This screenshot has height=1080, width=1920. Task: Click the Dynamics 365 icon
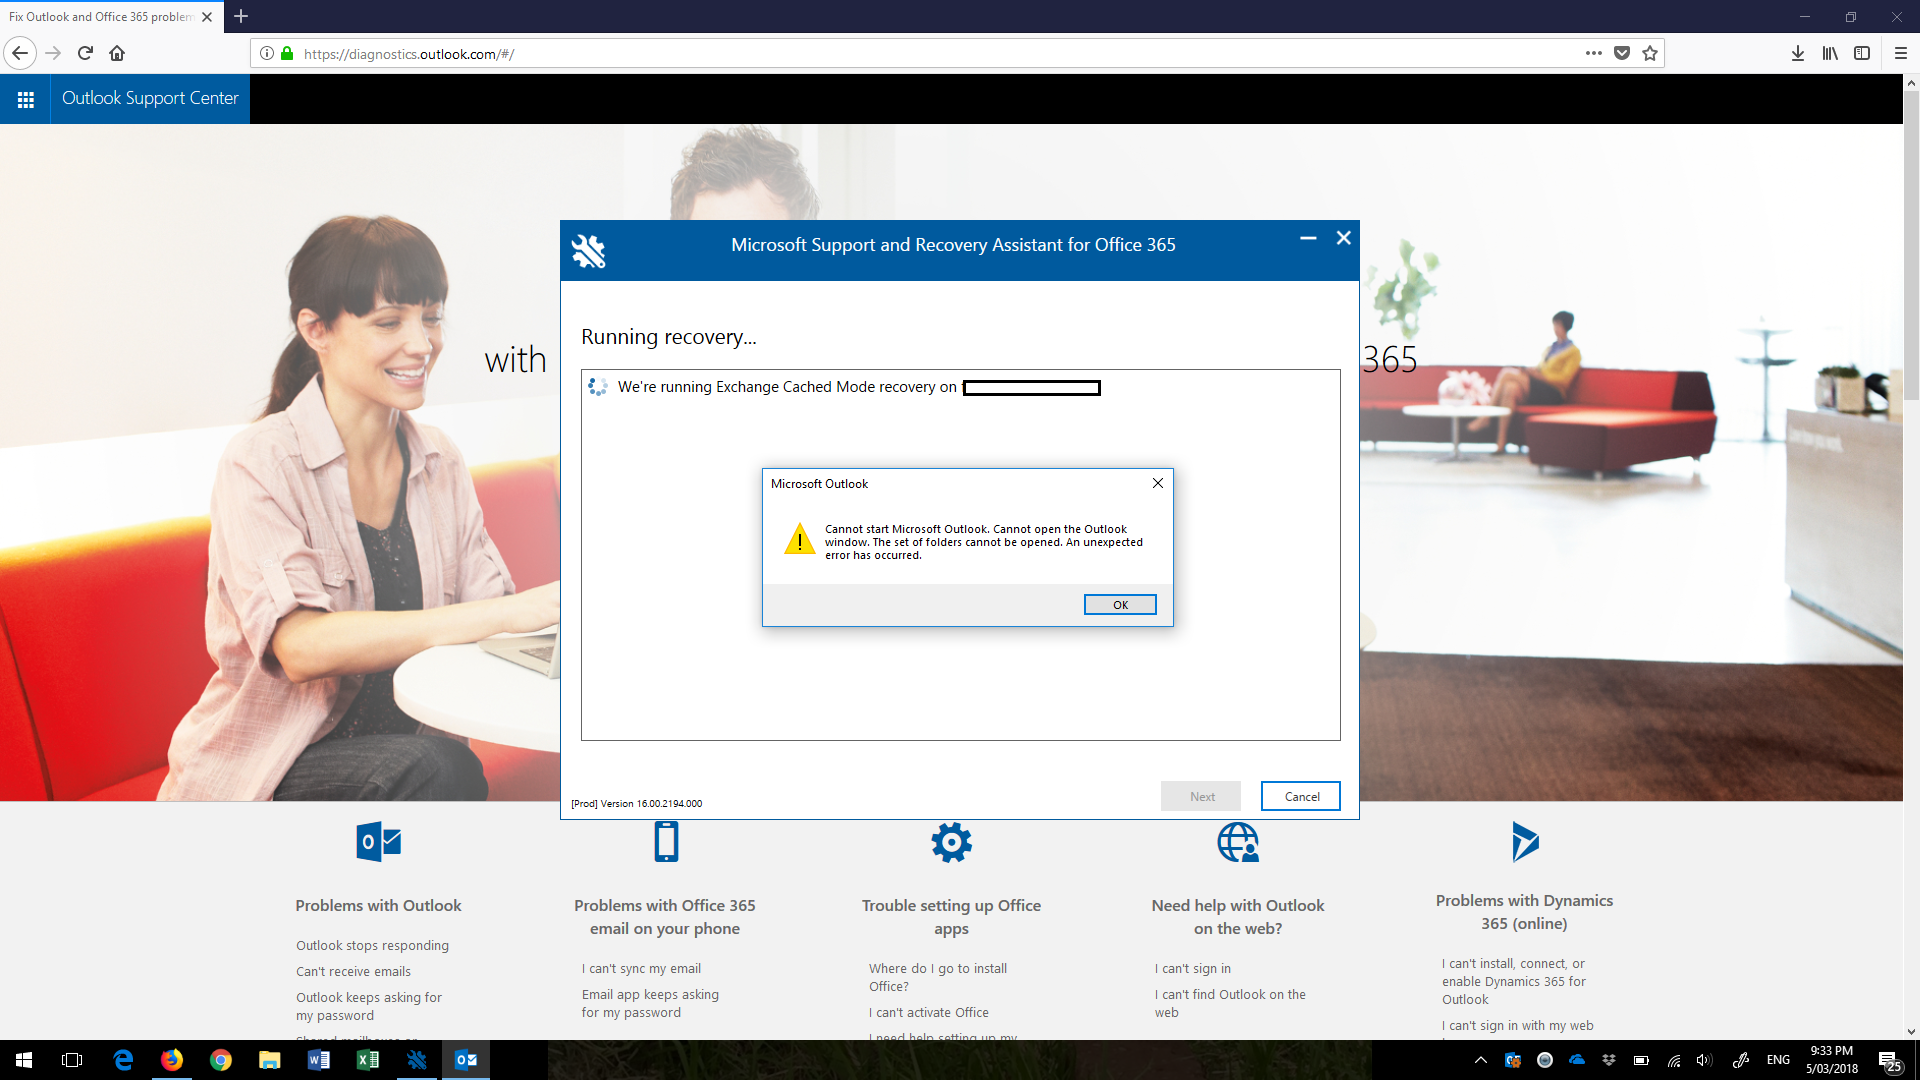coord(1525,842)
